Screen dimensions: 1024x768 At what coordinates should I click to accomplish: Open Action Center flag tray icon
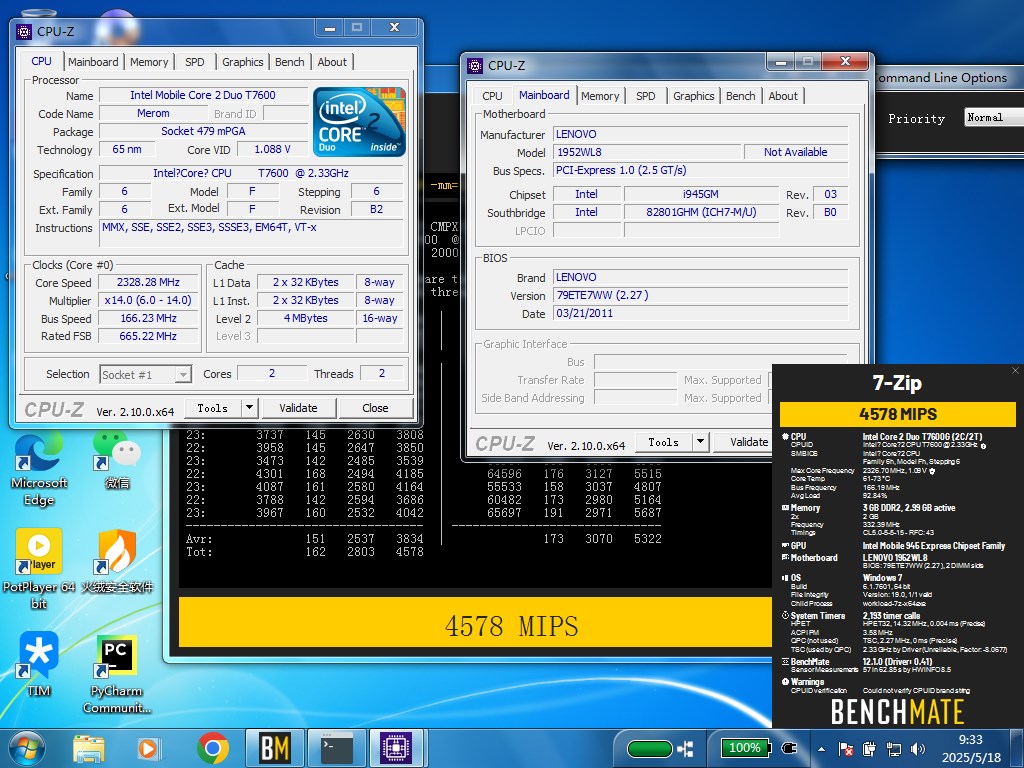tap(845, 749)
